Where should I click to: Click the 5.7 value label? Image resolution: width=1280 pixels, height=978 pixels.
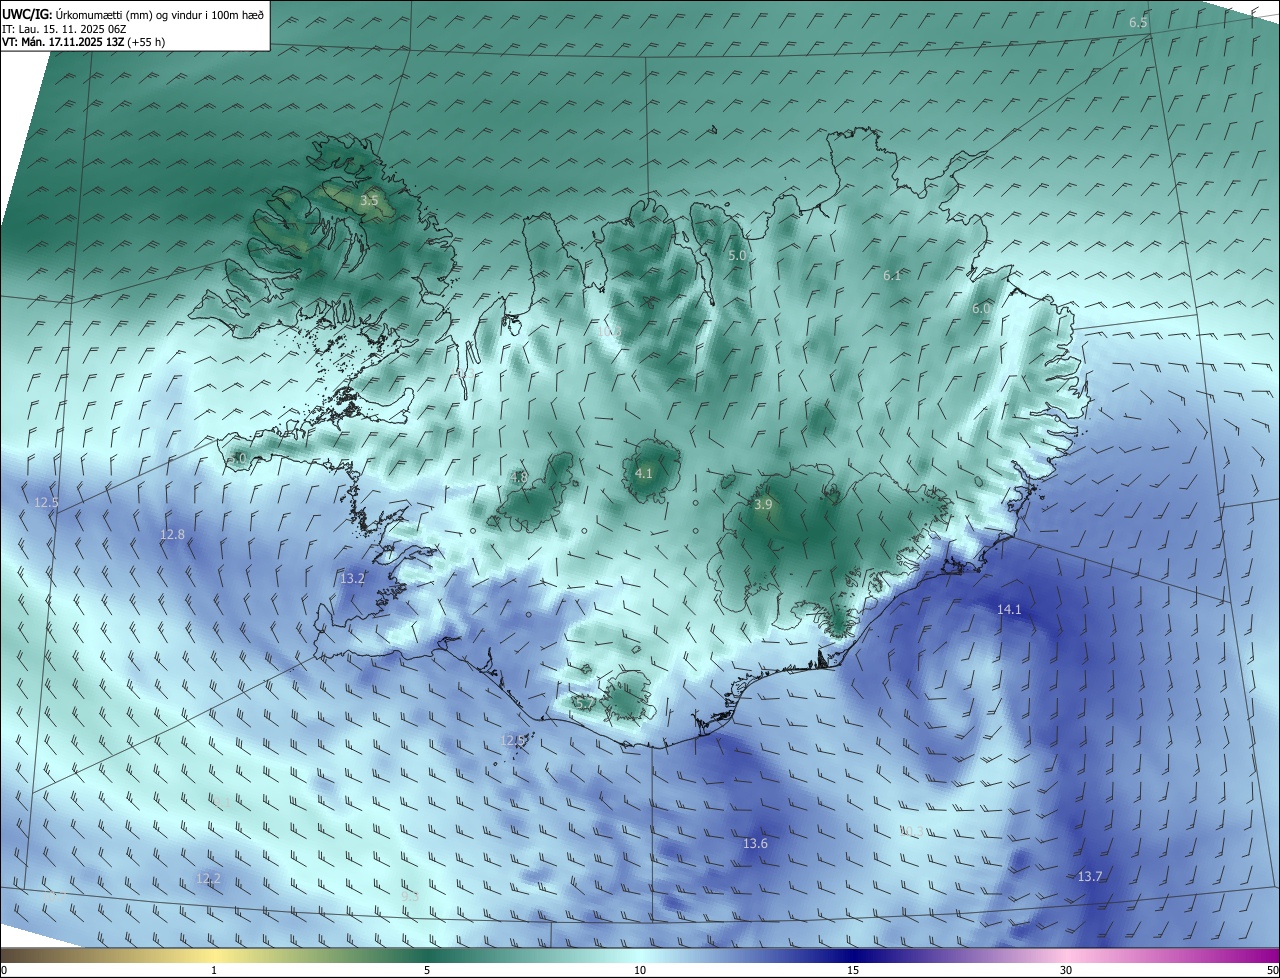click(x=584, y=703)
